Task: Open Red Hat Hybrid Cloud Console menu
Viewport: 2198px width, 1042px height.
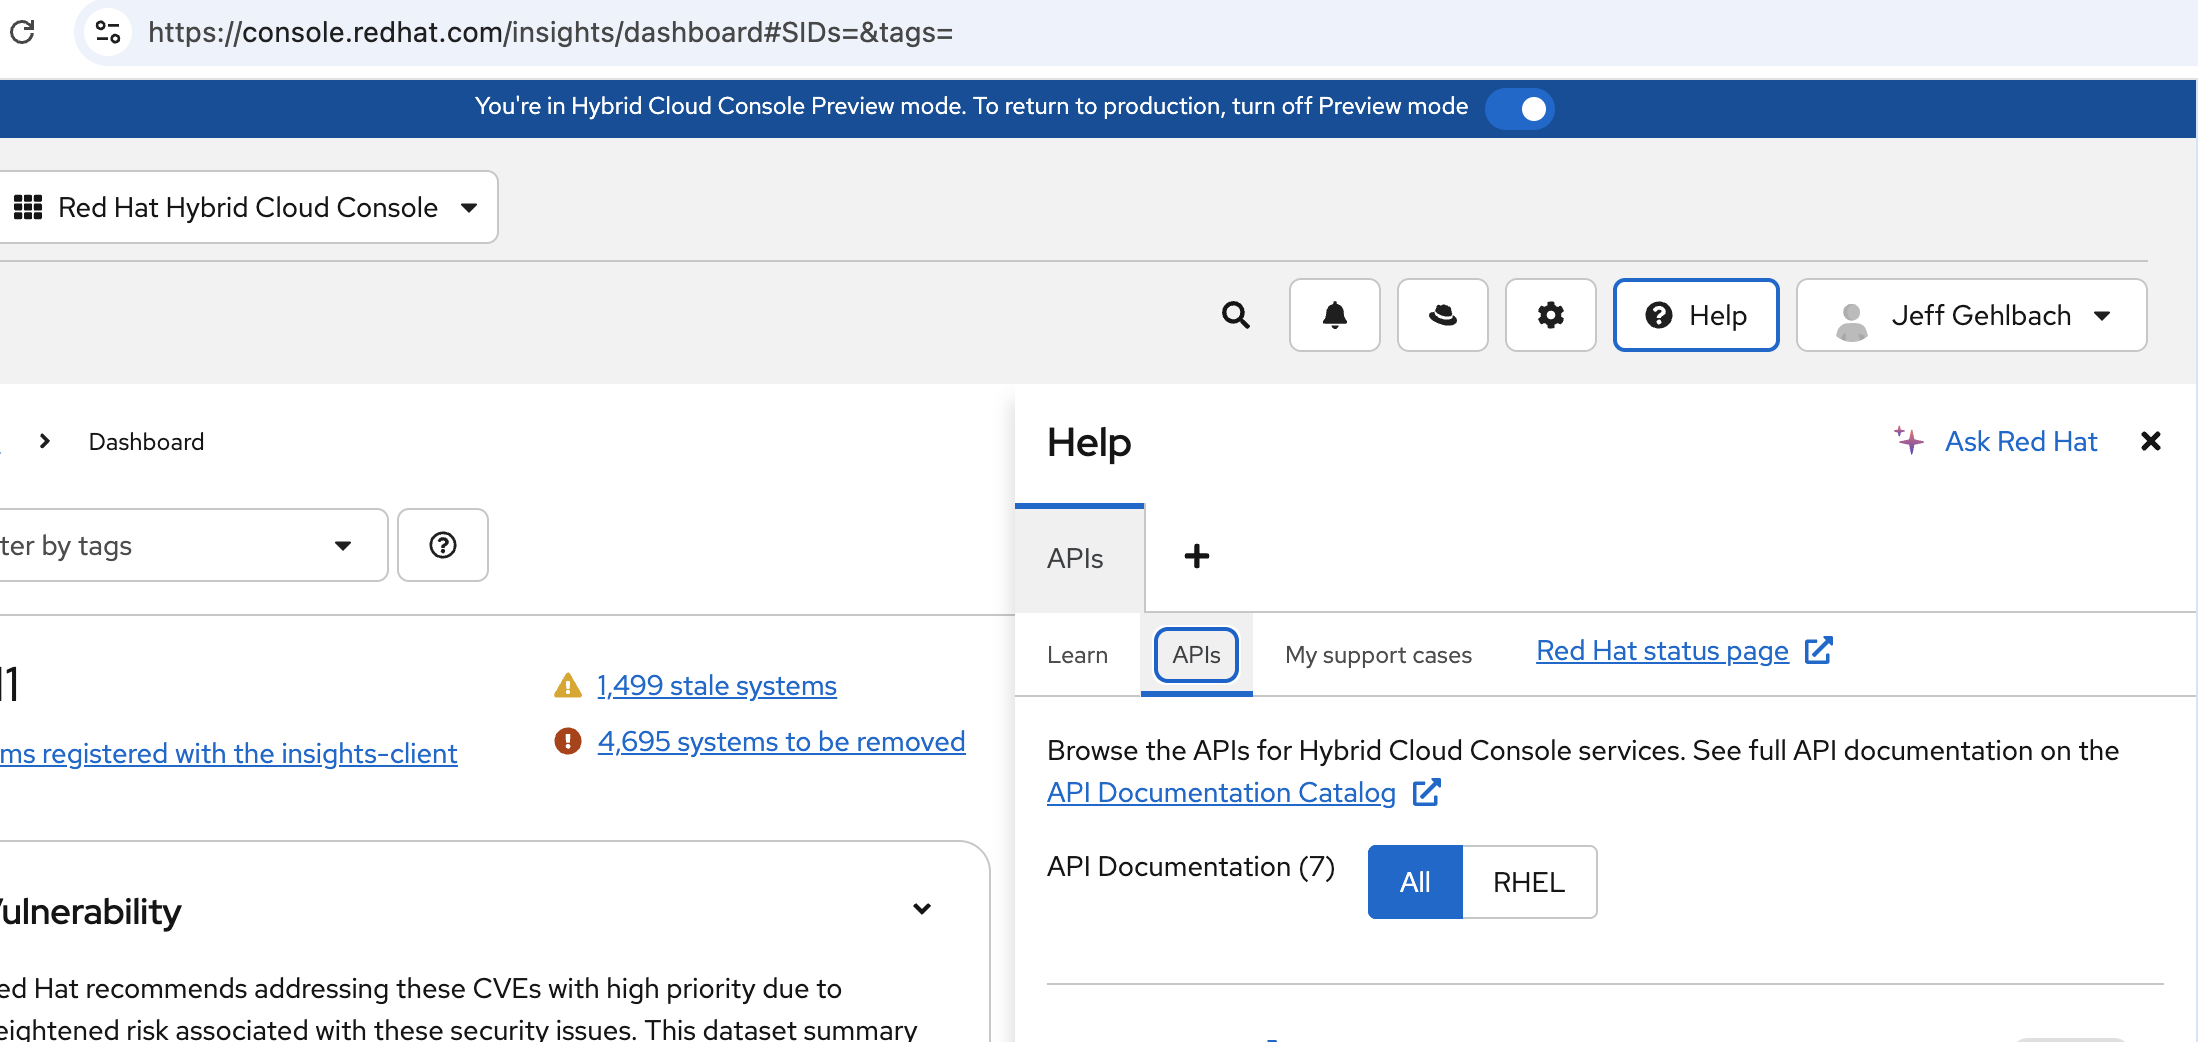Action: [x=247, y=207]
